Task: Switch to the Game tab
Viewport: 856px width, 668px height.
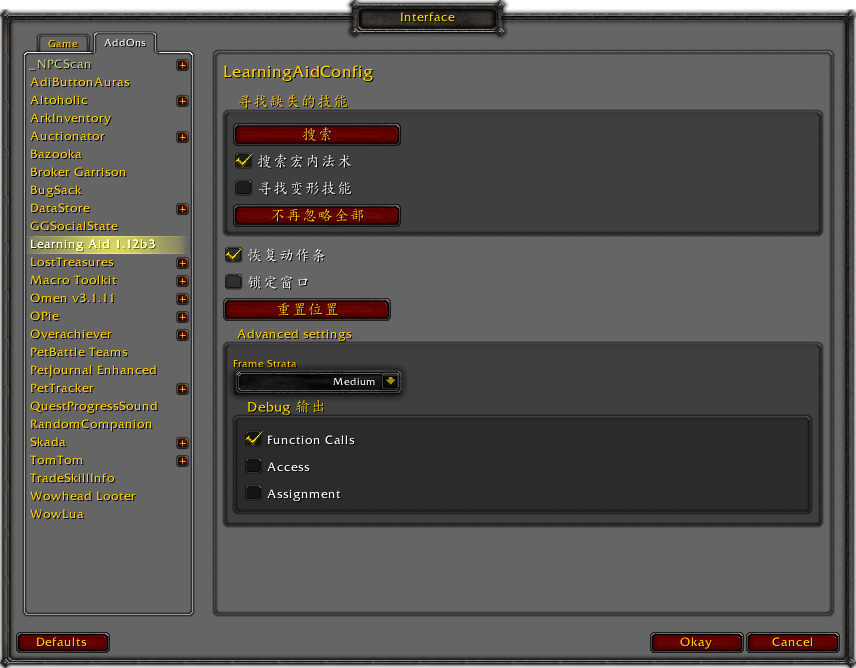Action: [63, 44]
